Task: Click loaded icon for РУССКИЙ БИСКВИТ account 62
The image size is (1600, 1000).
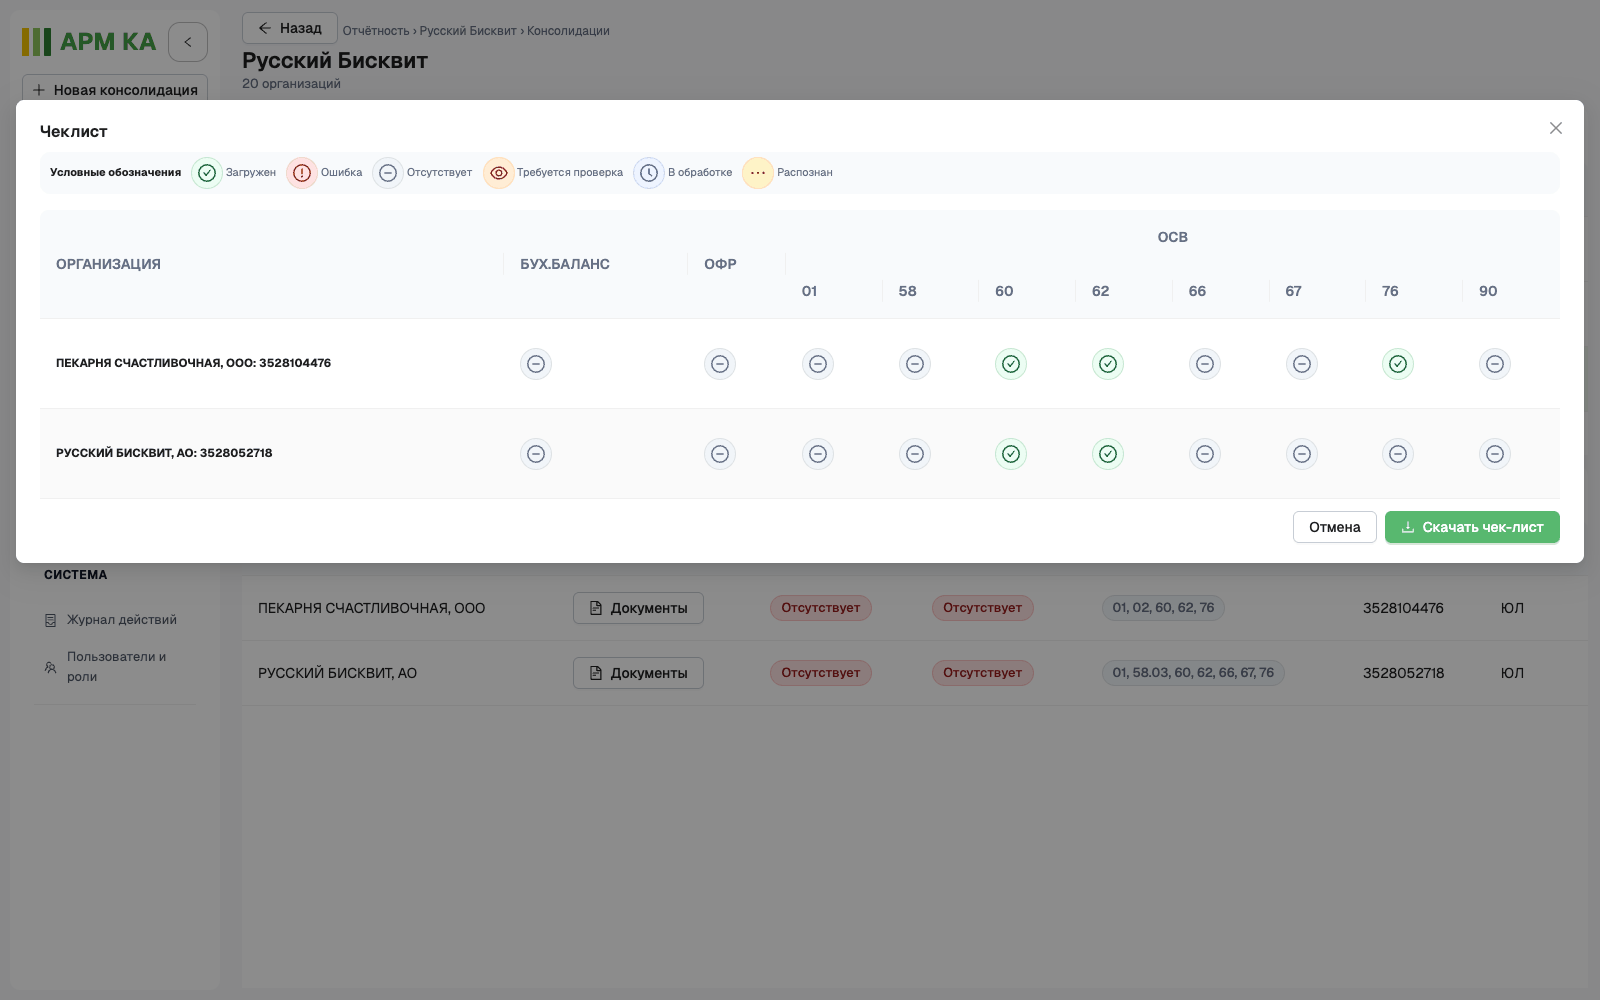Action: click(x=1108, y=454)
